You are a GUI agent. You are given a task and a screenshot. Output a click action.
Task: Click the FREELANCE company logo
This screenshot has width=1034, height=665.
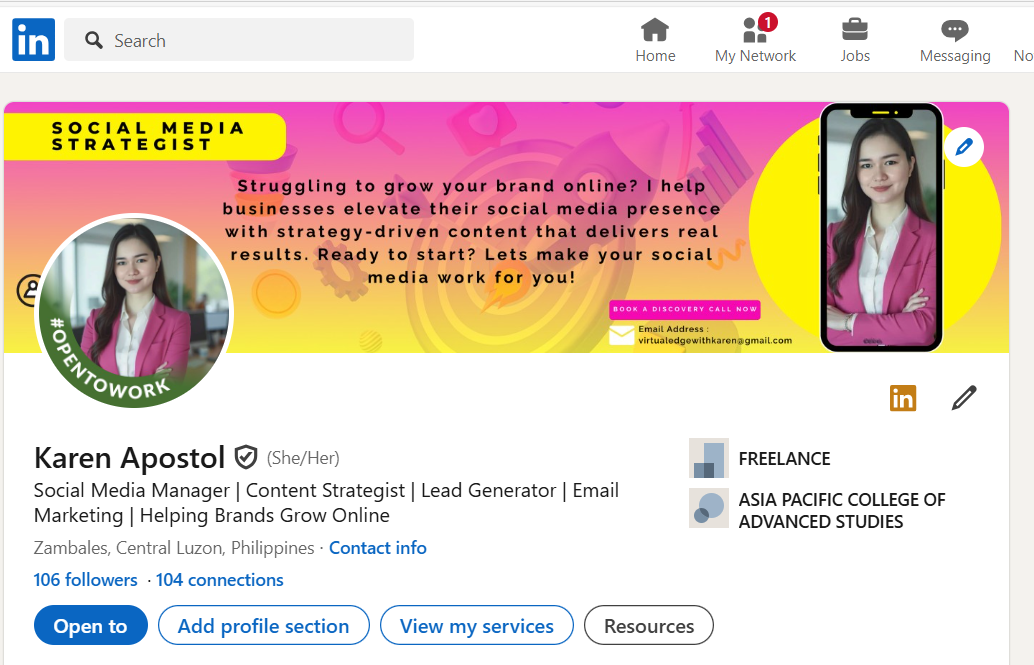coord(708,458)
